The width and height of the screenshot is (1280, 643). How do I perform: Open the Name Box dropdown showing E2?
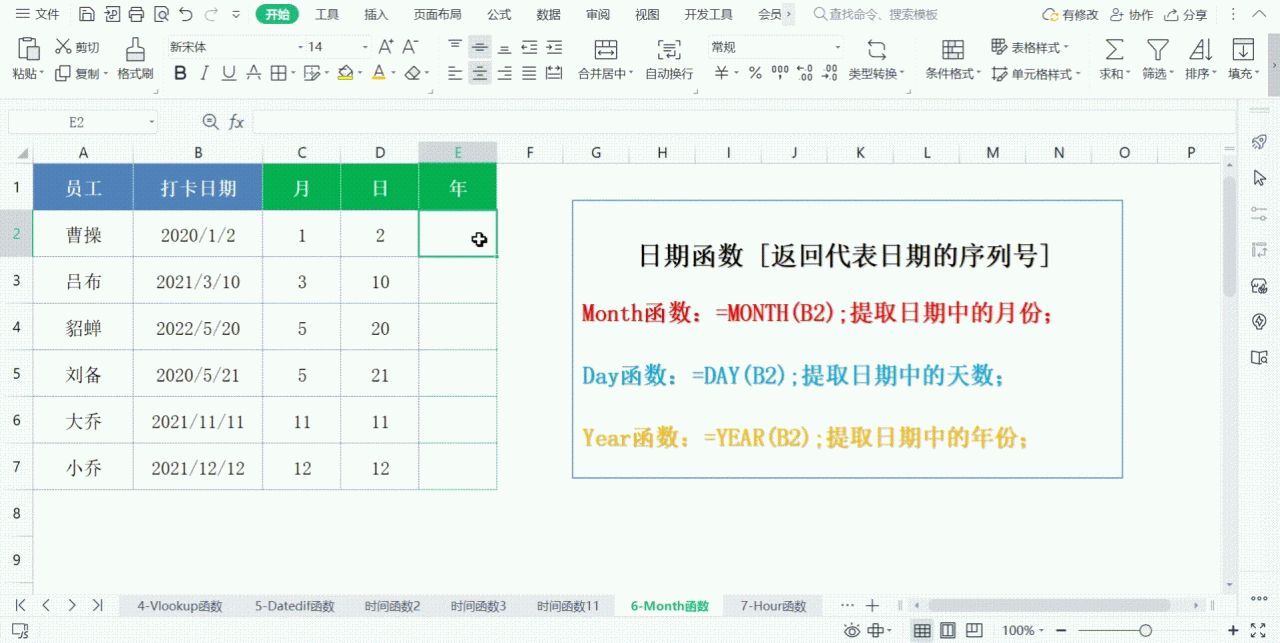tap(151, 122)
